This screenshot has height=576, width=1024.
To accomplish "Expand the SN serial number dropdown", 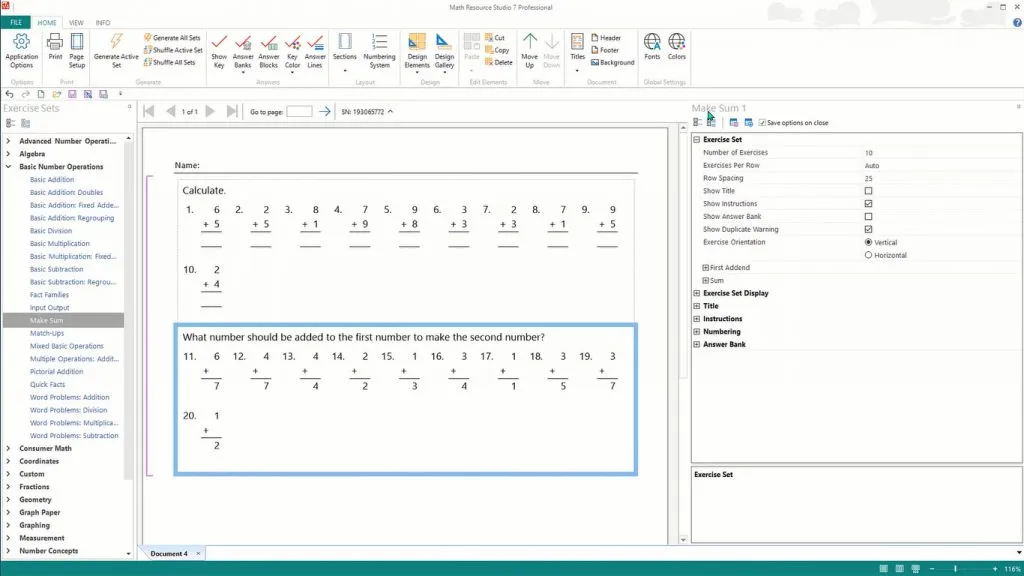I will [x=390, y=112].
